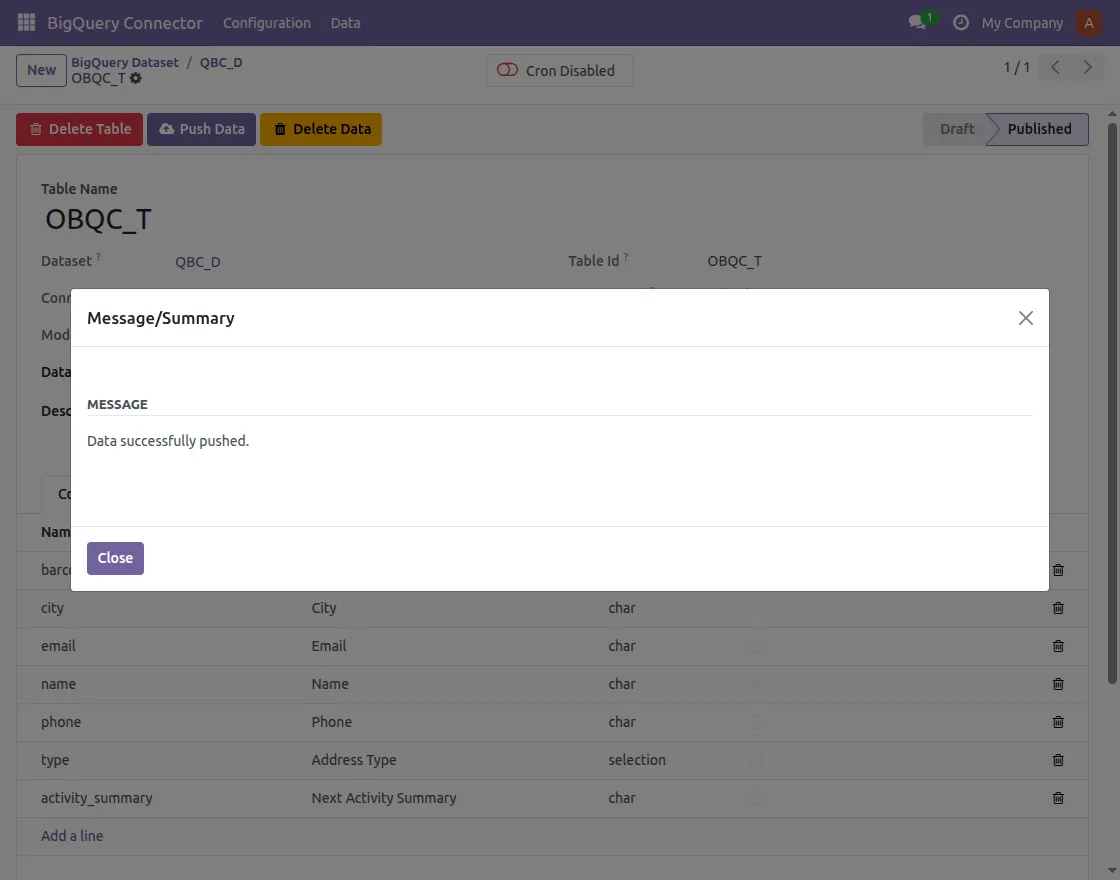Set status to Published
This screenshot has height=880, width=1120.
tap(1039, 129)
